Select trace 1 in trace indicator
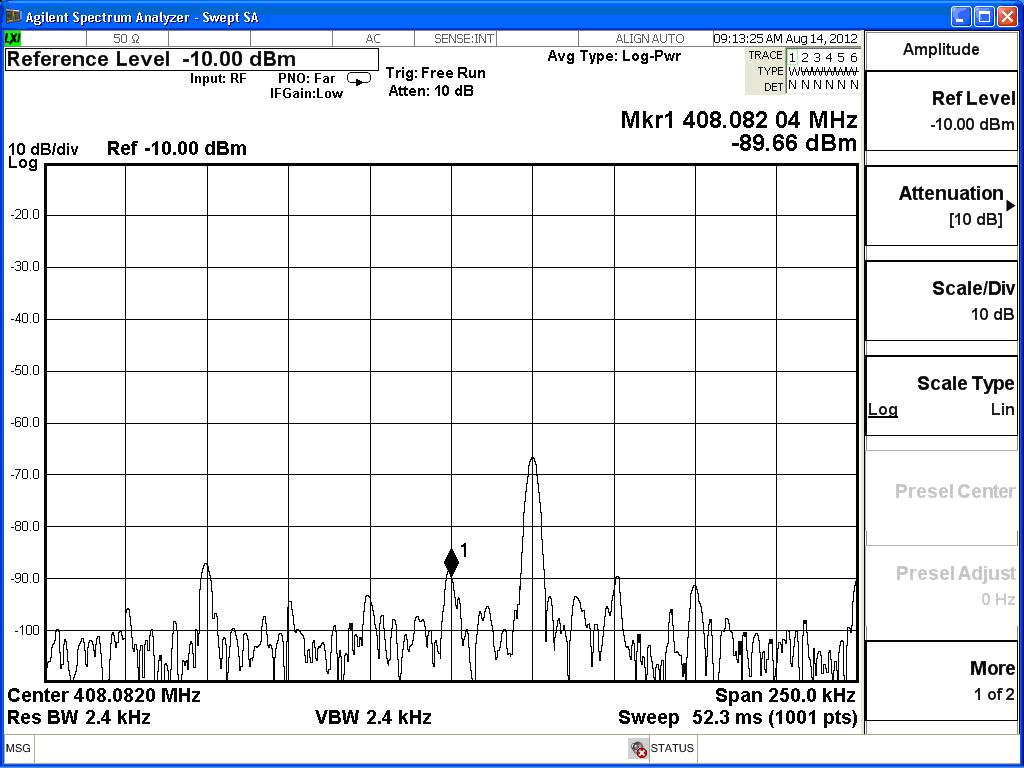The height and width of the screenshot is (768, 1024). (792, 57)
